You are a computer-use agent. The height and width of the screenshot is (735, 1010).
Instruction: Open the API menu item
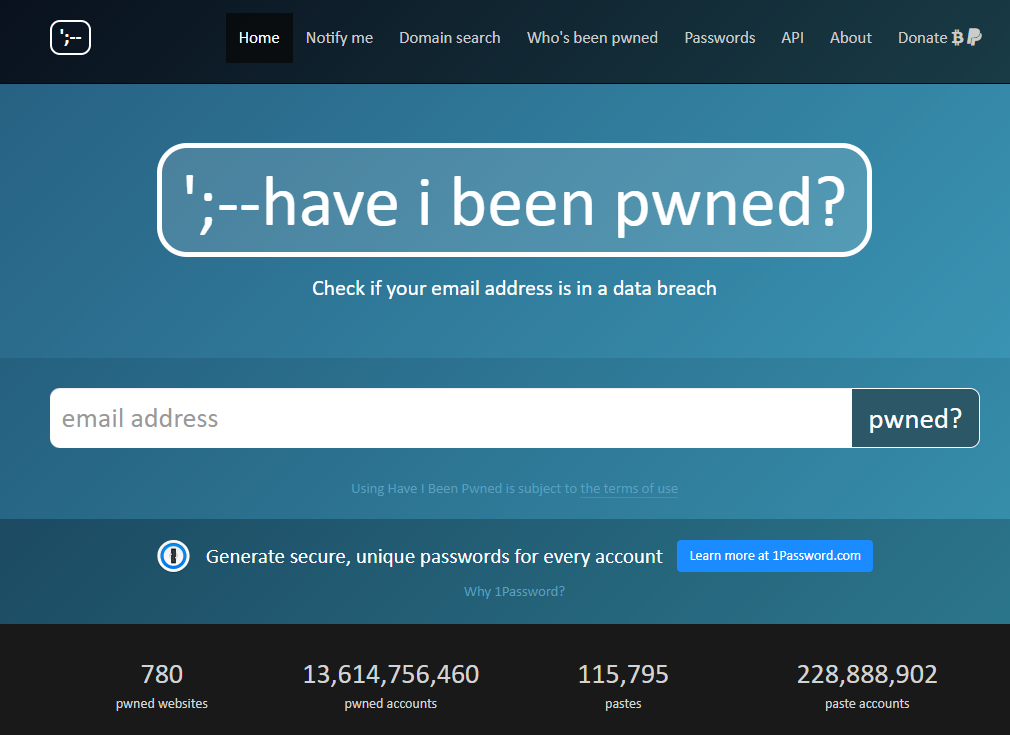click(792, 38)
